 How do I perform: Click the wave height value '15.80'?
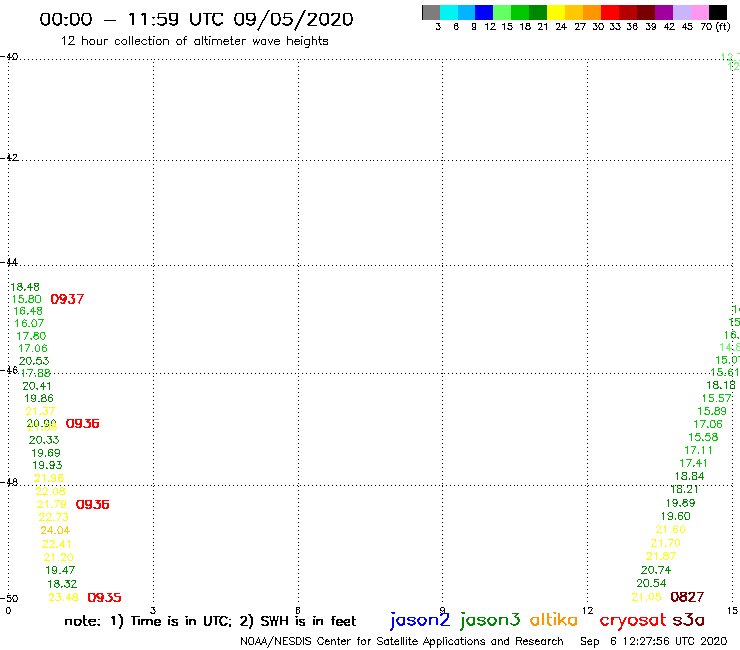tap(27, 299)
